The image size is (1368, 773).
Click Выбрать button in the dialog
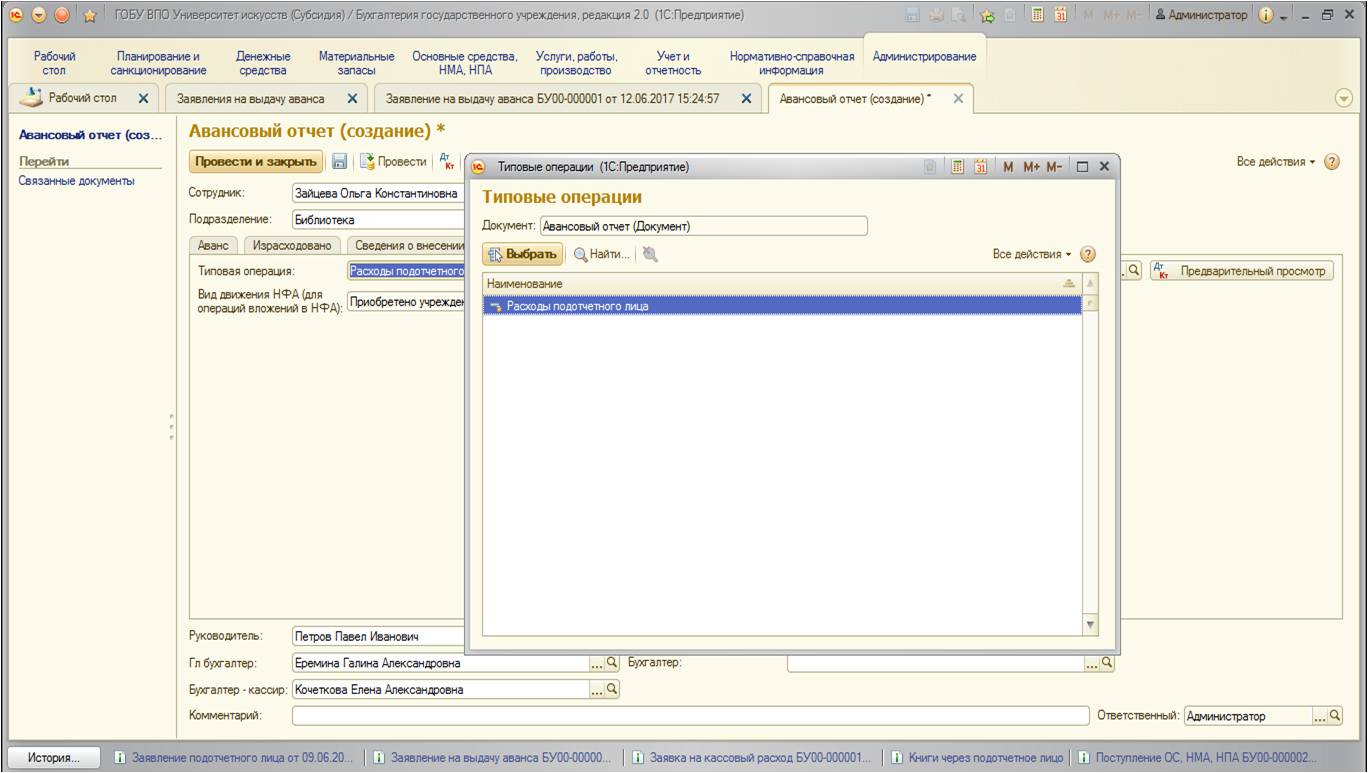pos(523,254)
